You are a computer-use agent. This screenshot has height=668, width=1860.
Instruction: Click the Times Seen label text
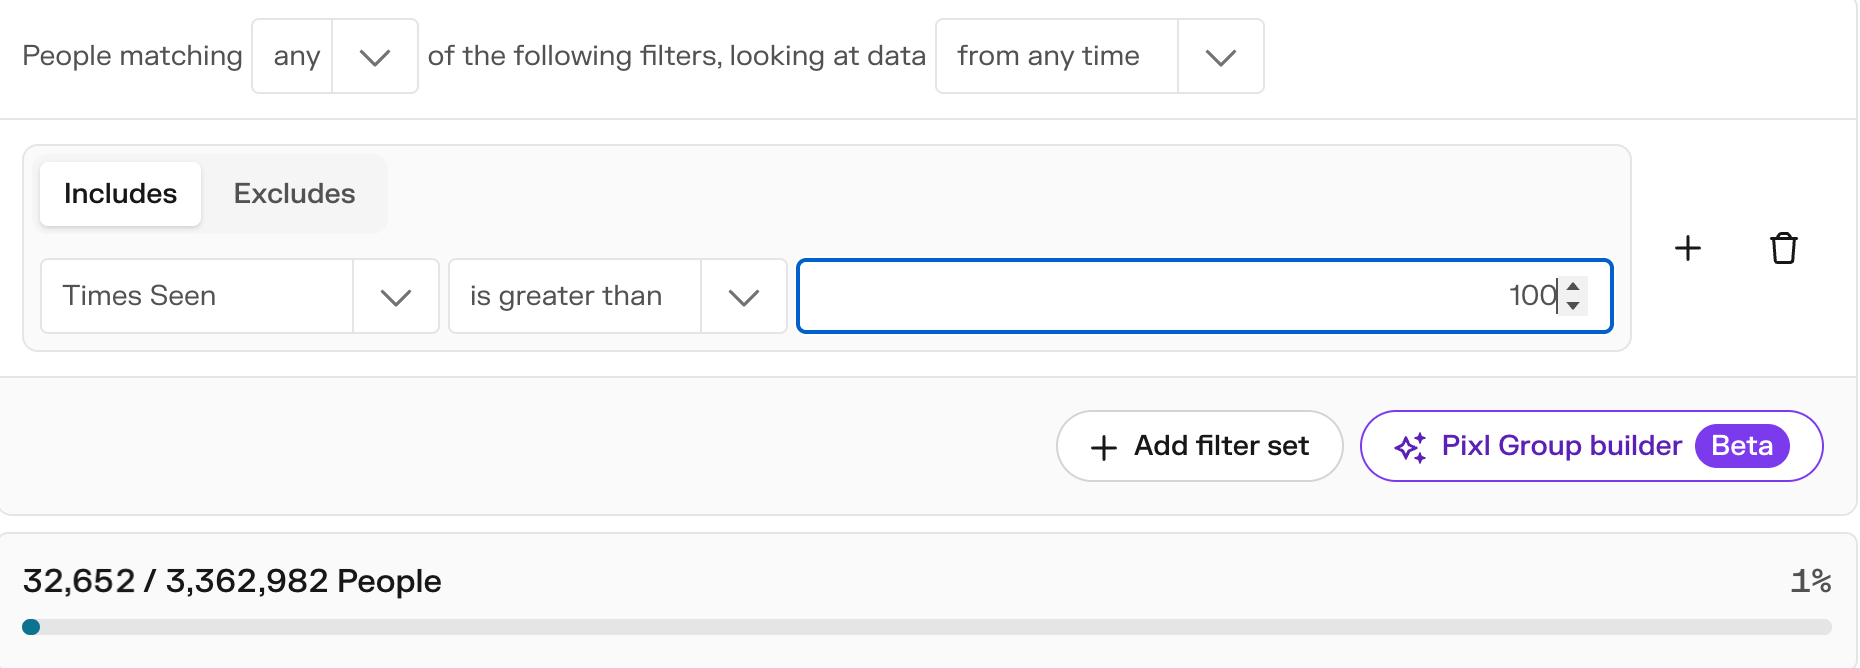tap(139, 296)
